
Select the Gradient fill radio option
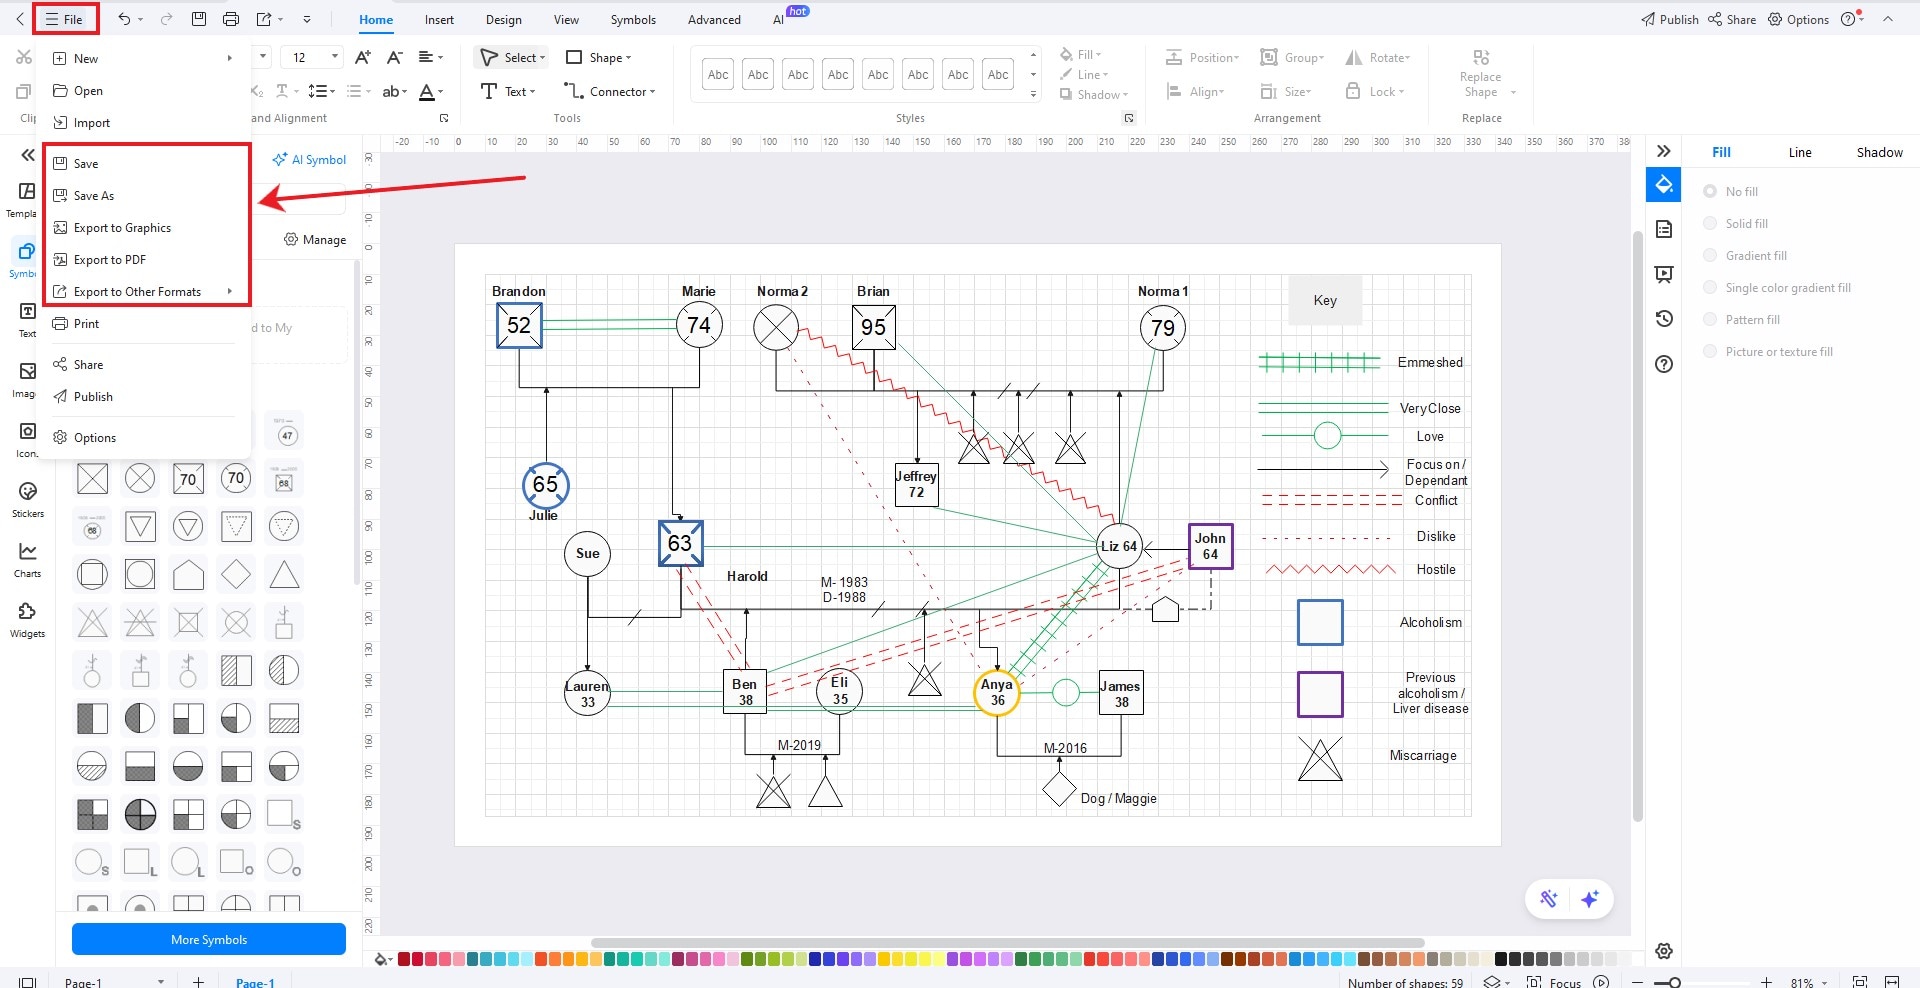tap(1710, 255)
